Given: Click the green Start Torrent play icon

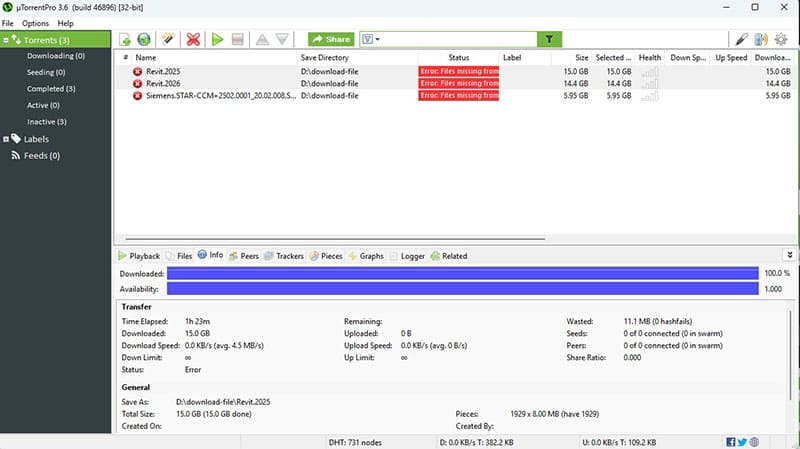Looking at the screenshot, I should (217, 39).
